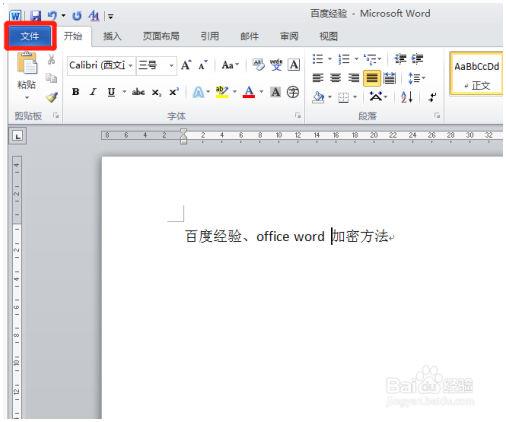
Task: Apply the yellow text highlight color
Action: coord(222,92)
